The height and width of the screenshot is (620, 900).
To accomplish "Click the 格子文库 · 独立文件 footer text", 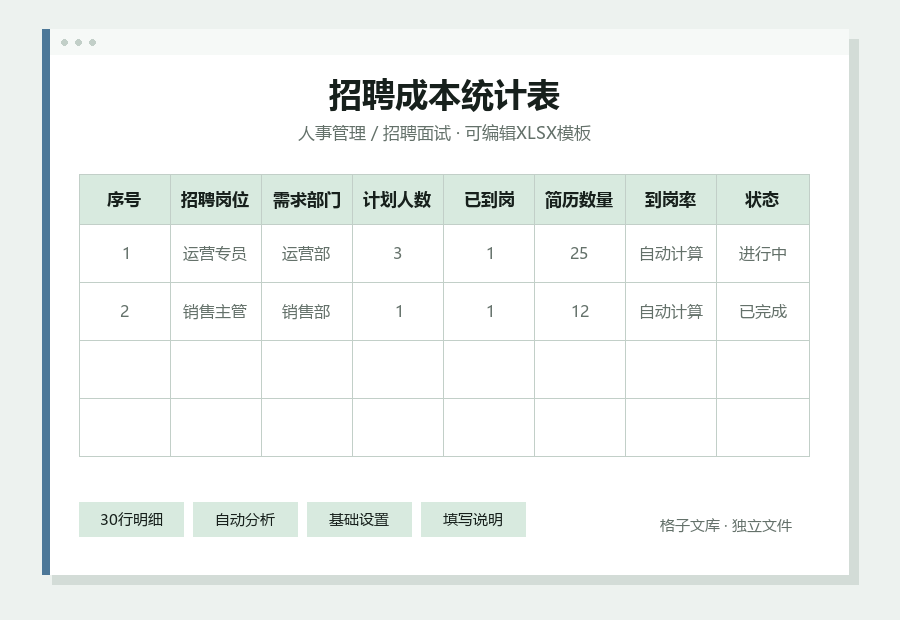I will click(x=726, y=525).
